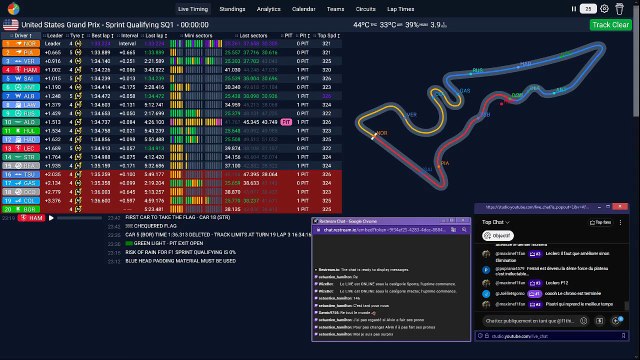640x360 pixels.
Task: Click the delay field showing 25
Action: point(588,9)
